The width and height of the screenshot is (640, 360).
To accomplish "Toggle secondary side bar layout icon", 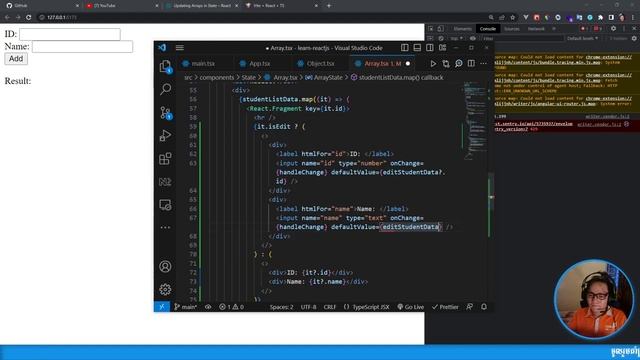I will [430, 48].
